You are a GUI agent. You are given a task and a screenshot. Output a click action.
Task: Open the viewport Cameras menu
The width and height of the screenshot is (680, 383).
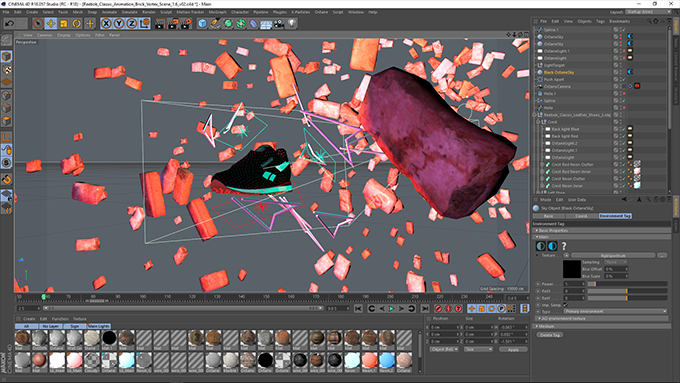[45, 35]
